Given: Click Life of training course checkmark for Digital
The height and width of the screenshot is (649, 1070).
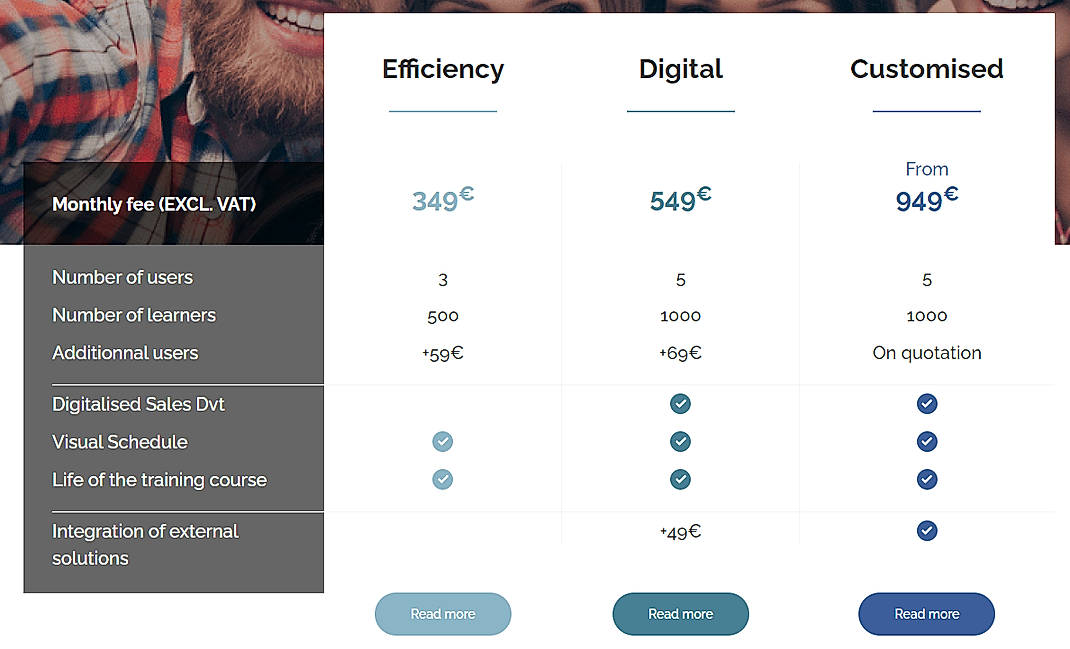Looking at the screenshot, I should pyautogui.click(x=680, y=479).
